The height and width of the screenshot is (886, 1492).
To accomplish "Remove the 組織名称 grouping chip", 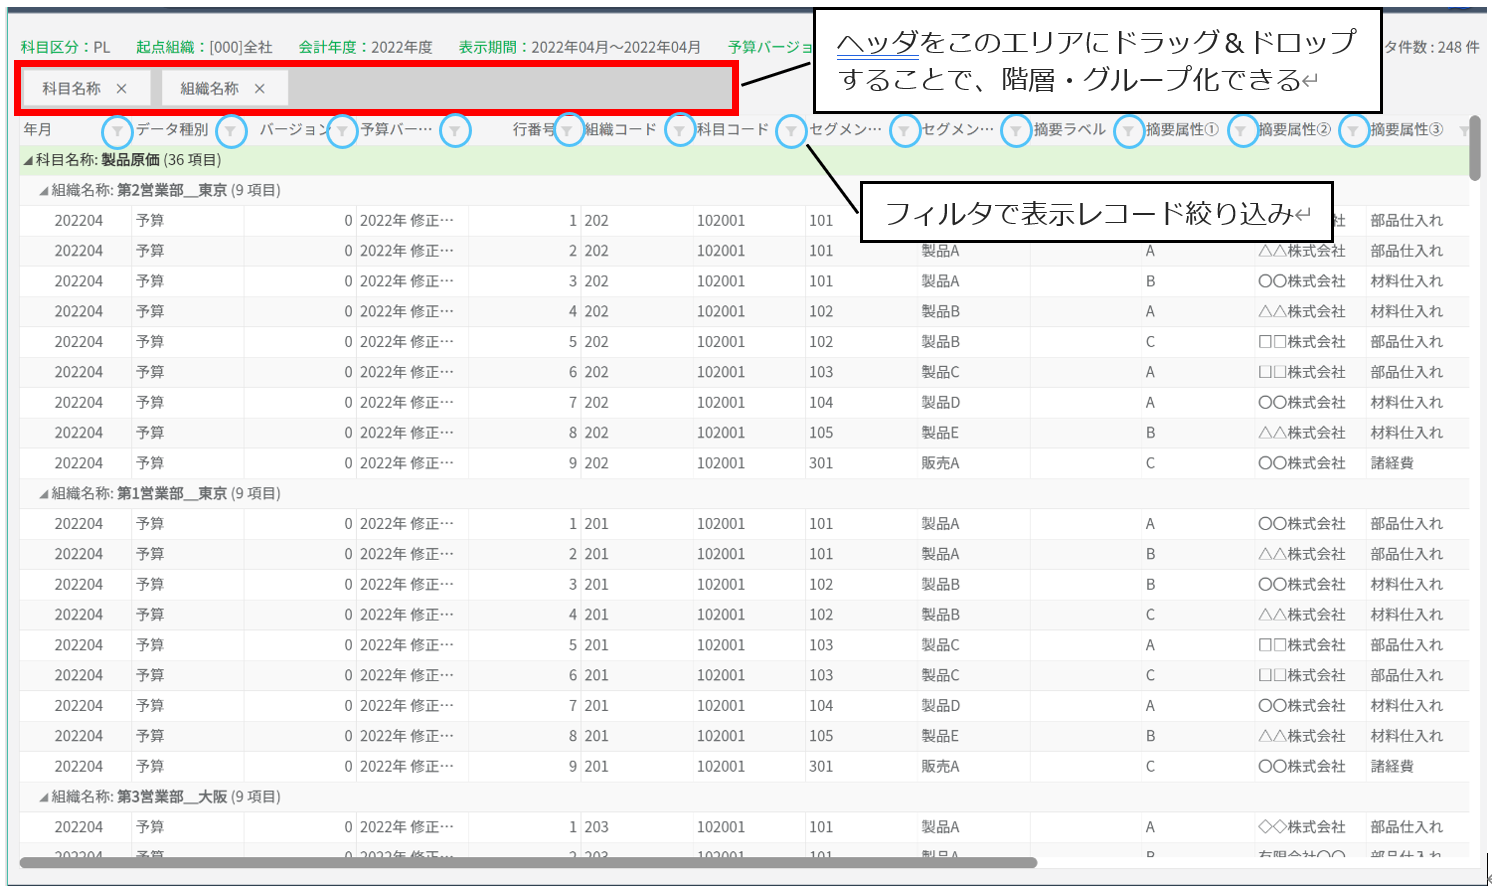I will (x=260, y=89).
